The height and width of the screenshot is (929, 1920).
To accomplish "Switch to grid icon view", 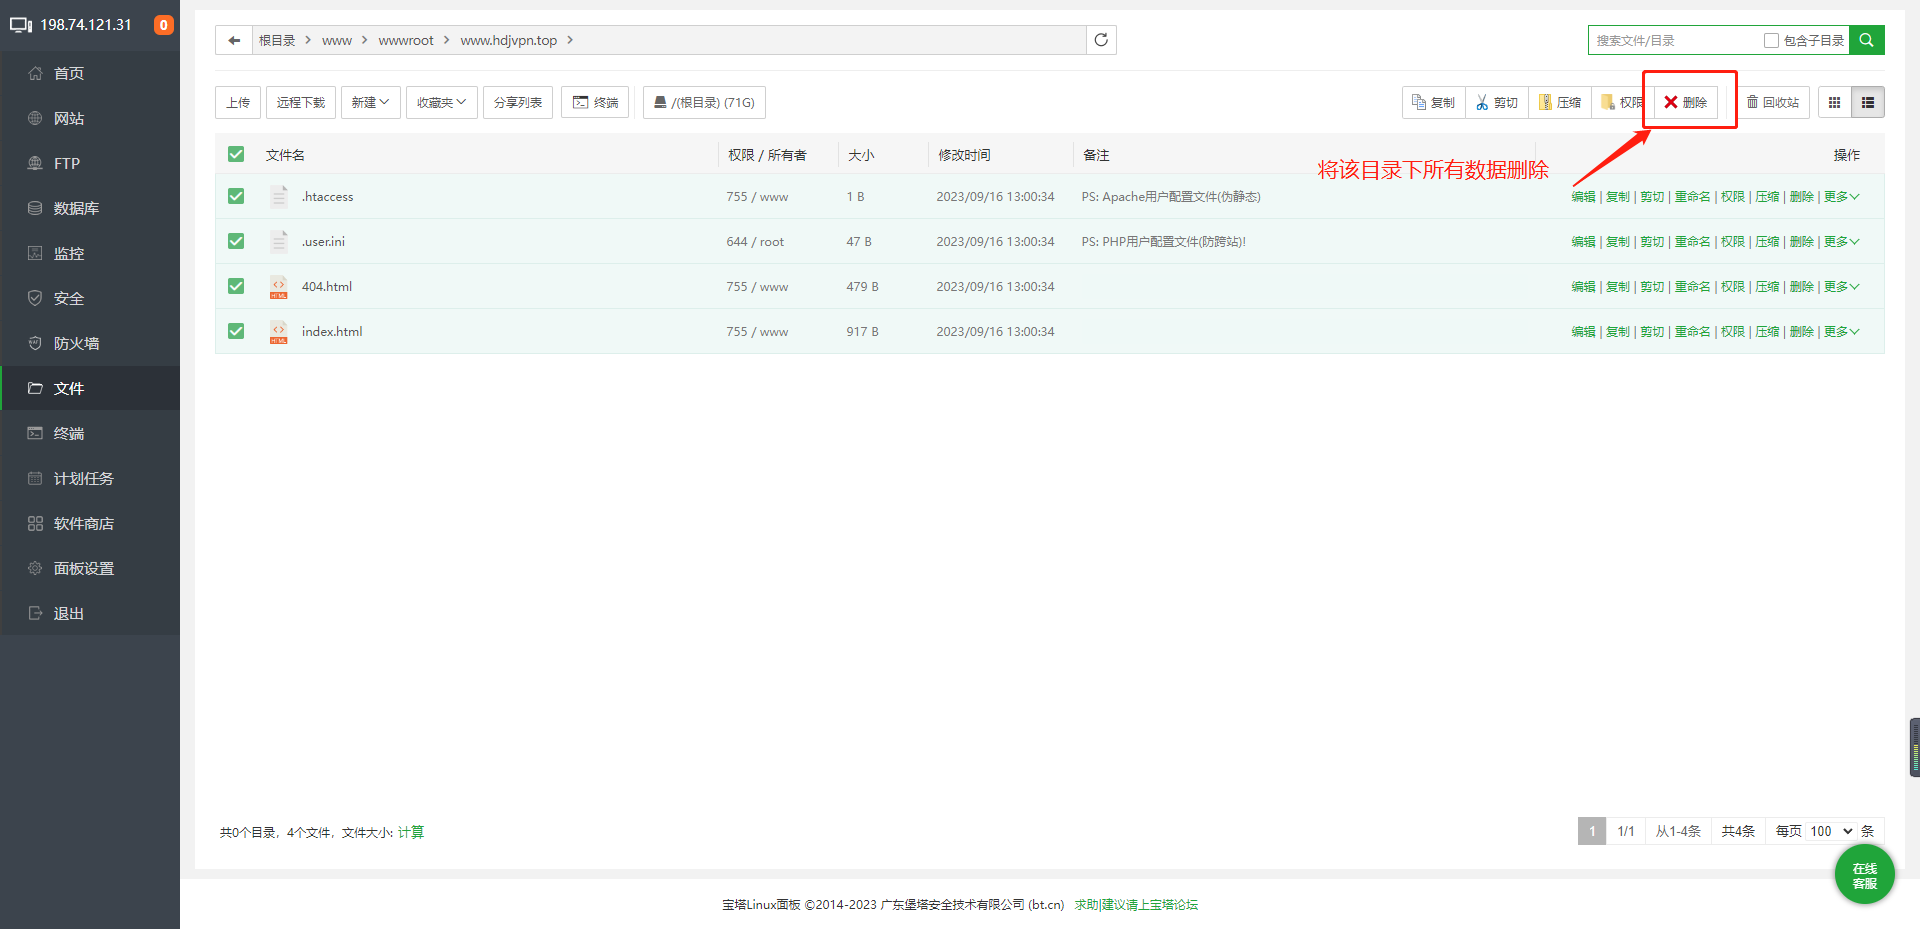I will pyautogui.click(x=1834, y=102).
